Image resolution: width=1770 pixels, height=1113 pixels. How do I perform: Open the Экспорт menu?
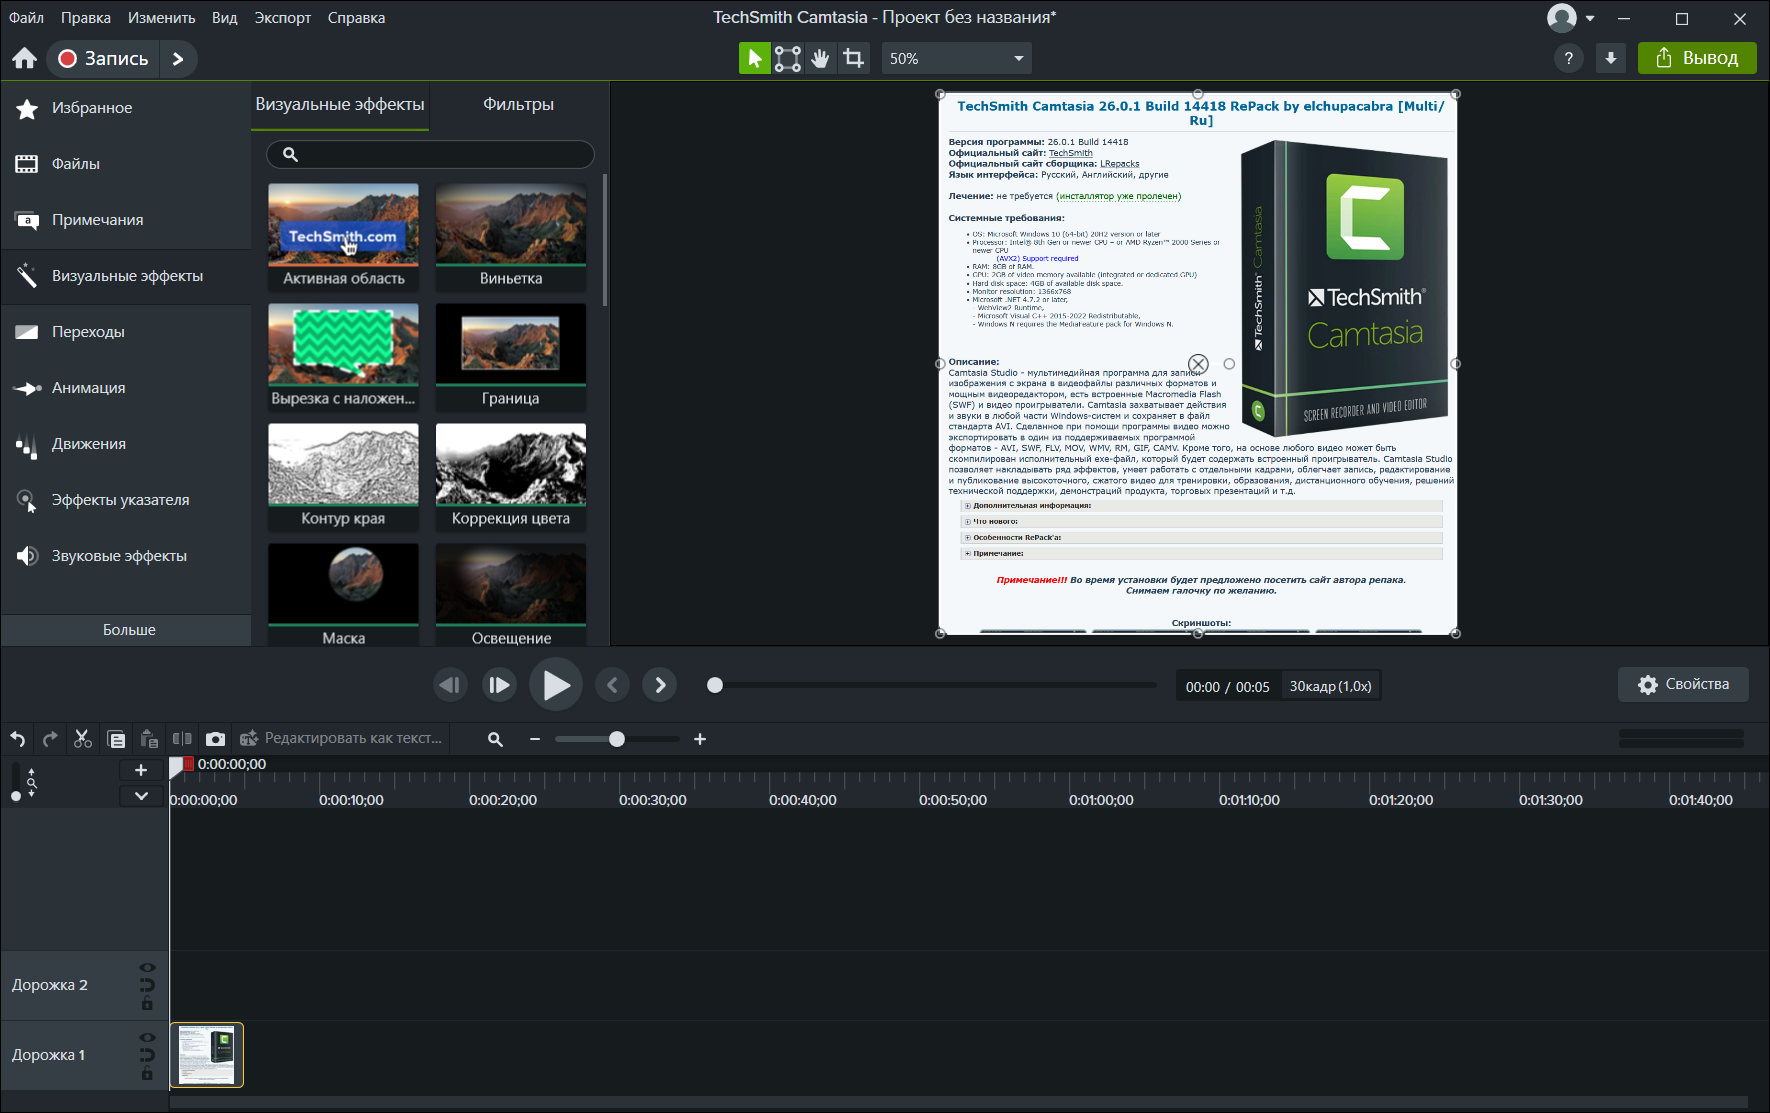(x=283, y=18)
